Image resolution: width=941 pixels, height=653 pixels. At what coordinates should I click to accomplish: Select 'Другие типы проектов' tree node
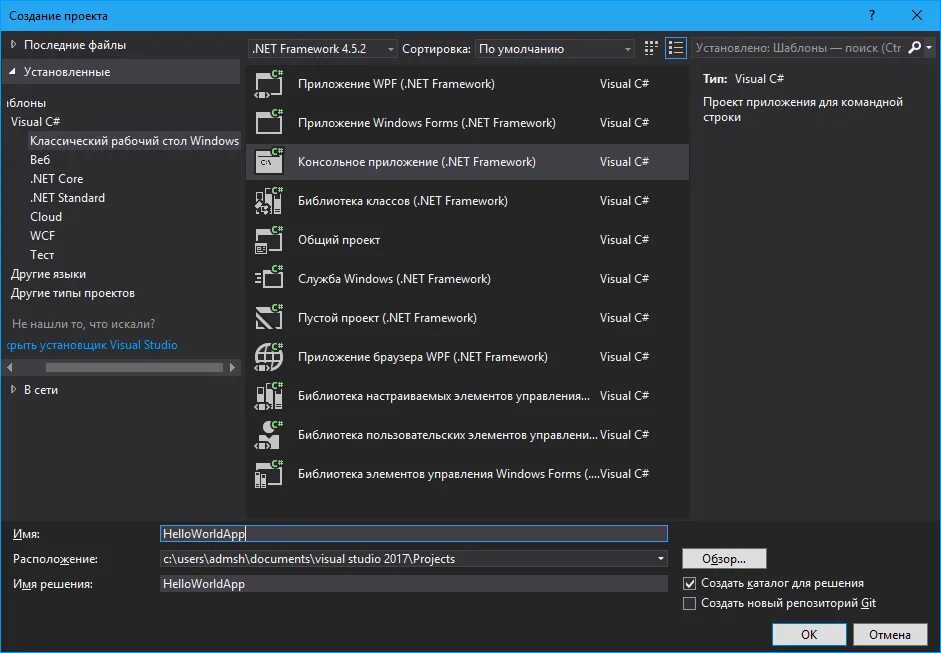click(73, 293)
